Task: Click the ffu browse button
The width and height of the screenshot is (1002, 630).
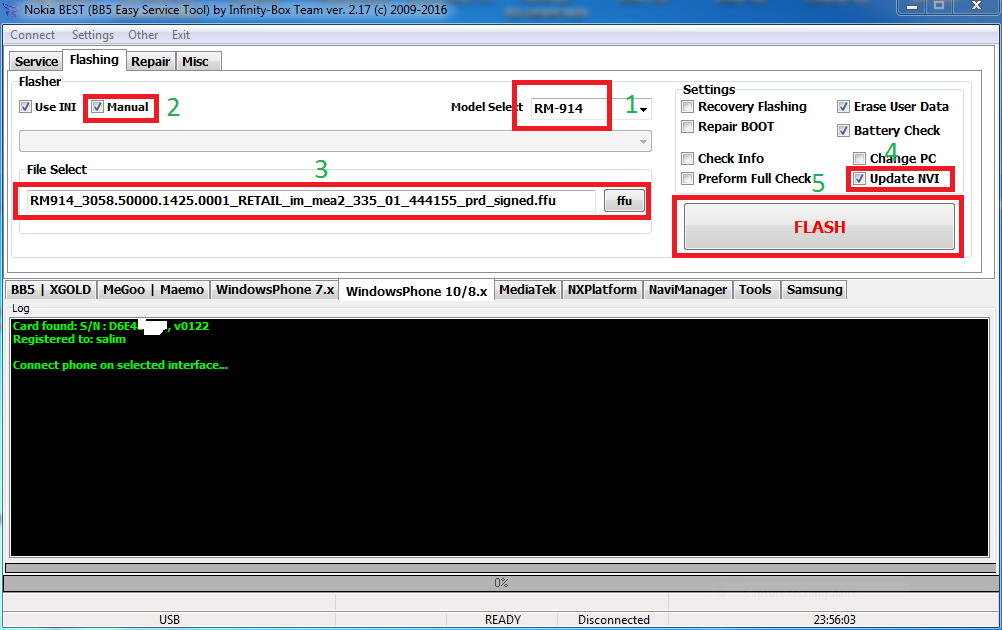Action: (624, 201)
